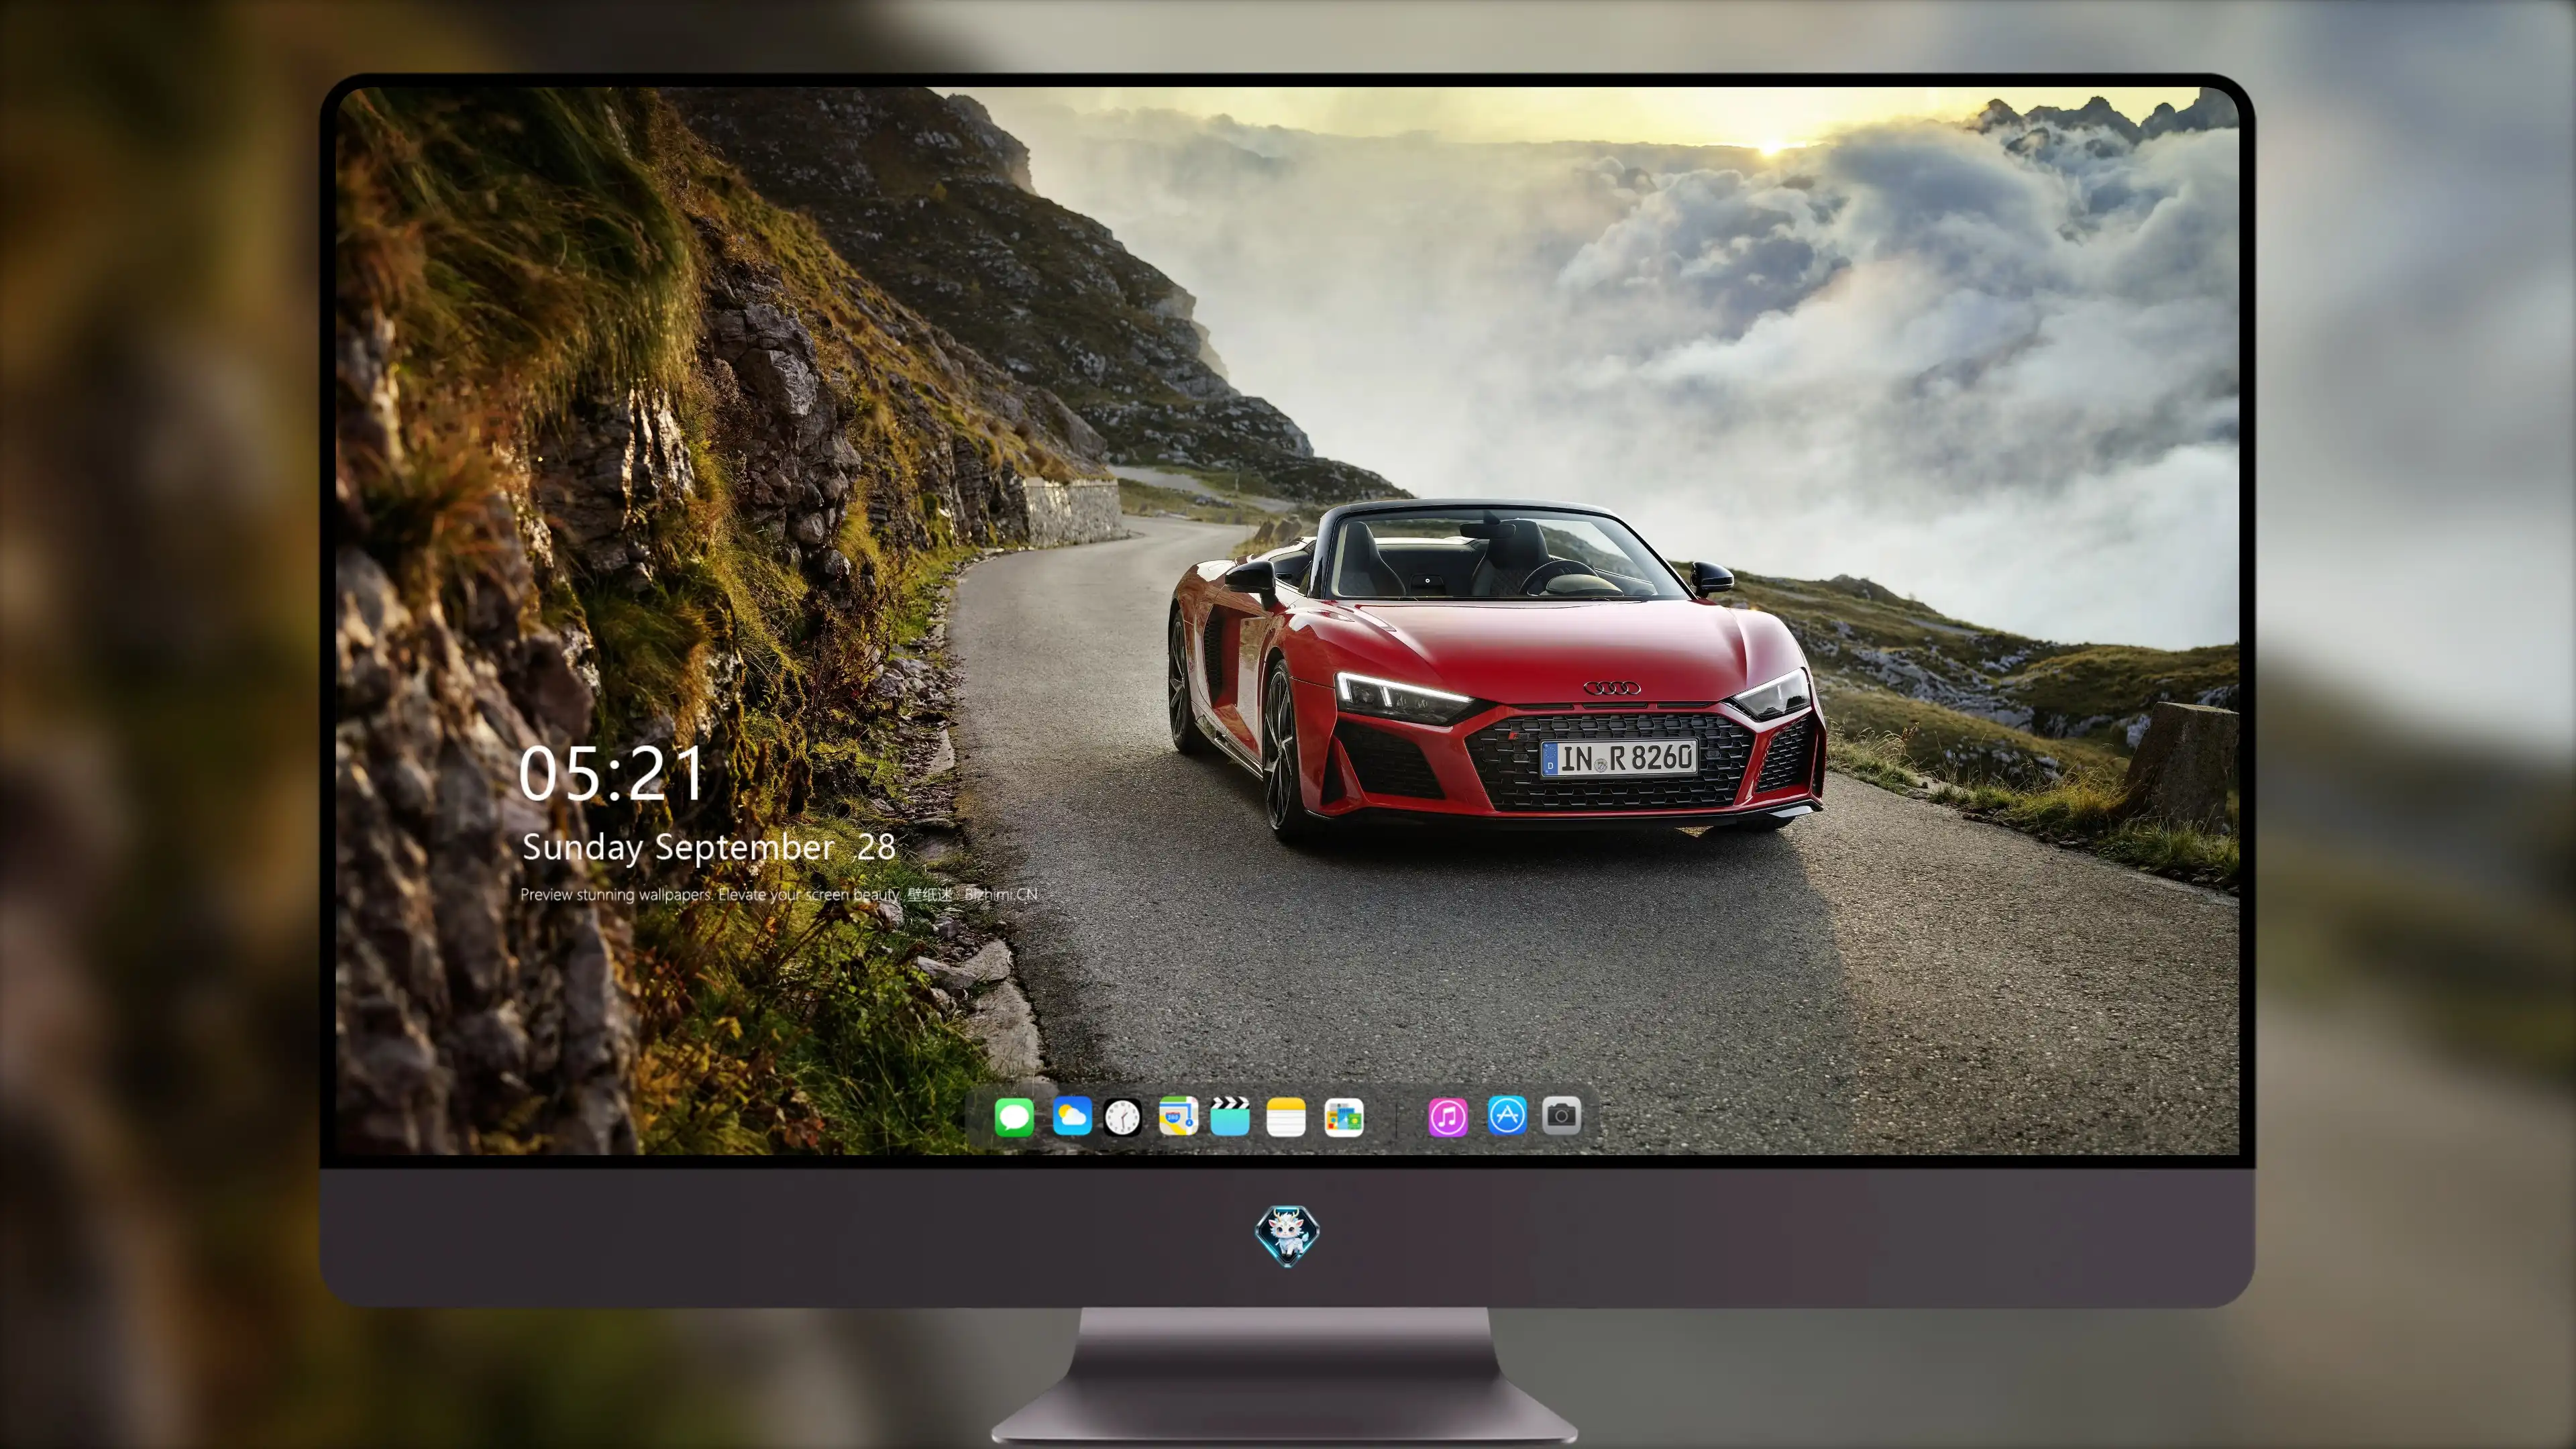The image size is (2576, 1449).
Task: Open the photo collage app in dock
Action: click(1343, 1117)
